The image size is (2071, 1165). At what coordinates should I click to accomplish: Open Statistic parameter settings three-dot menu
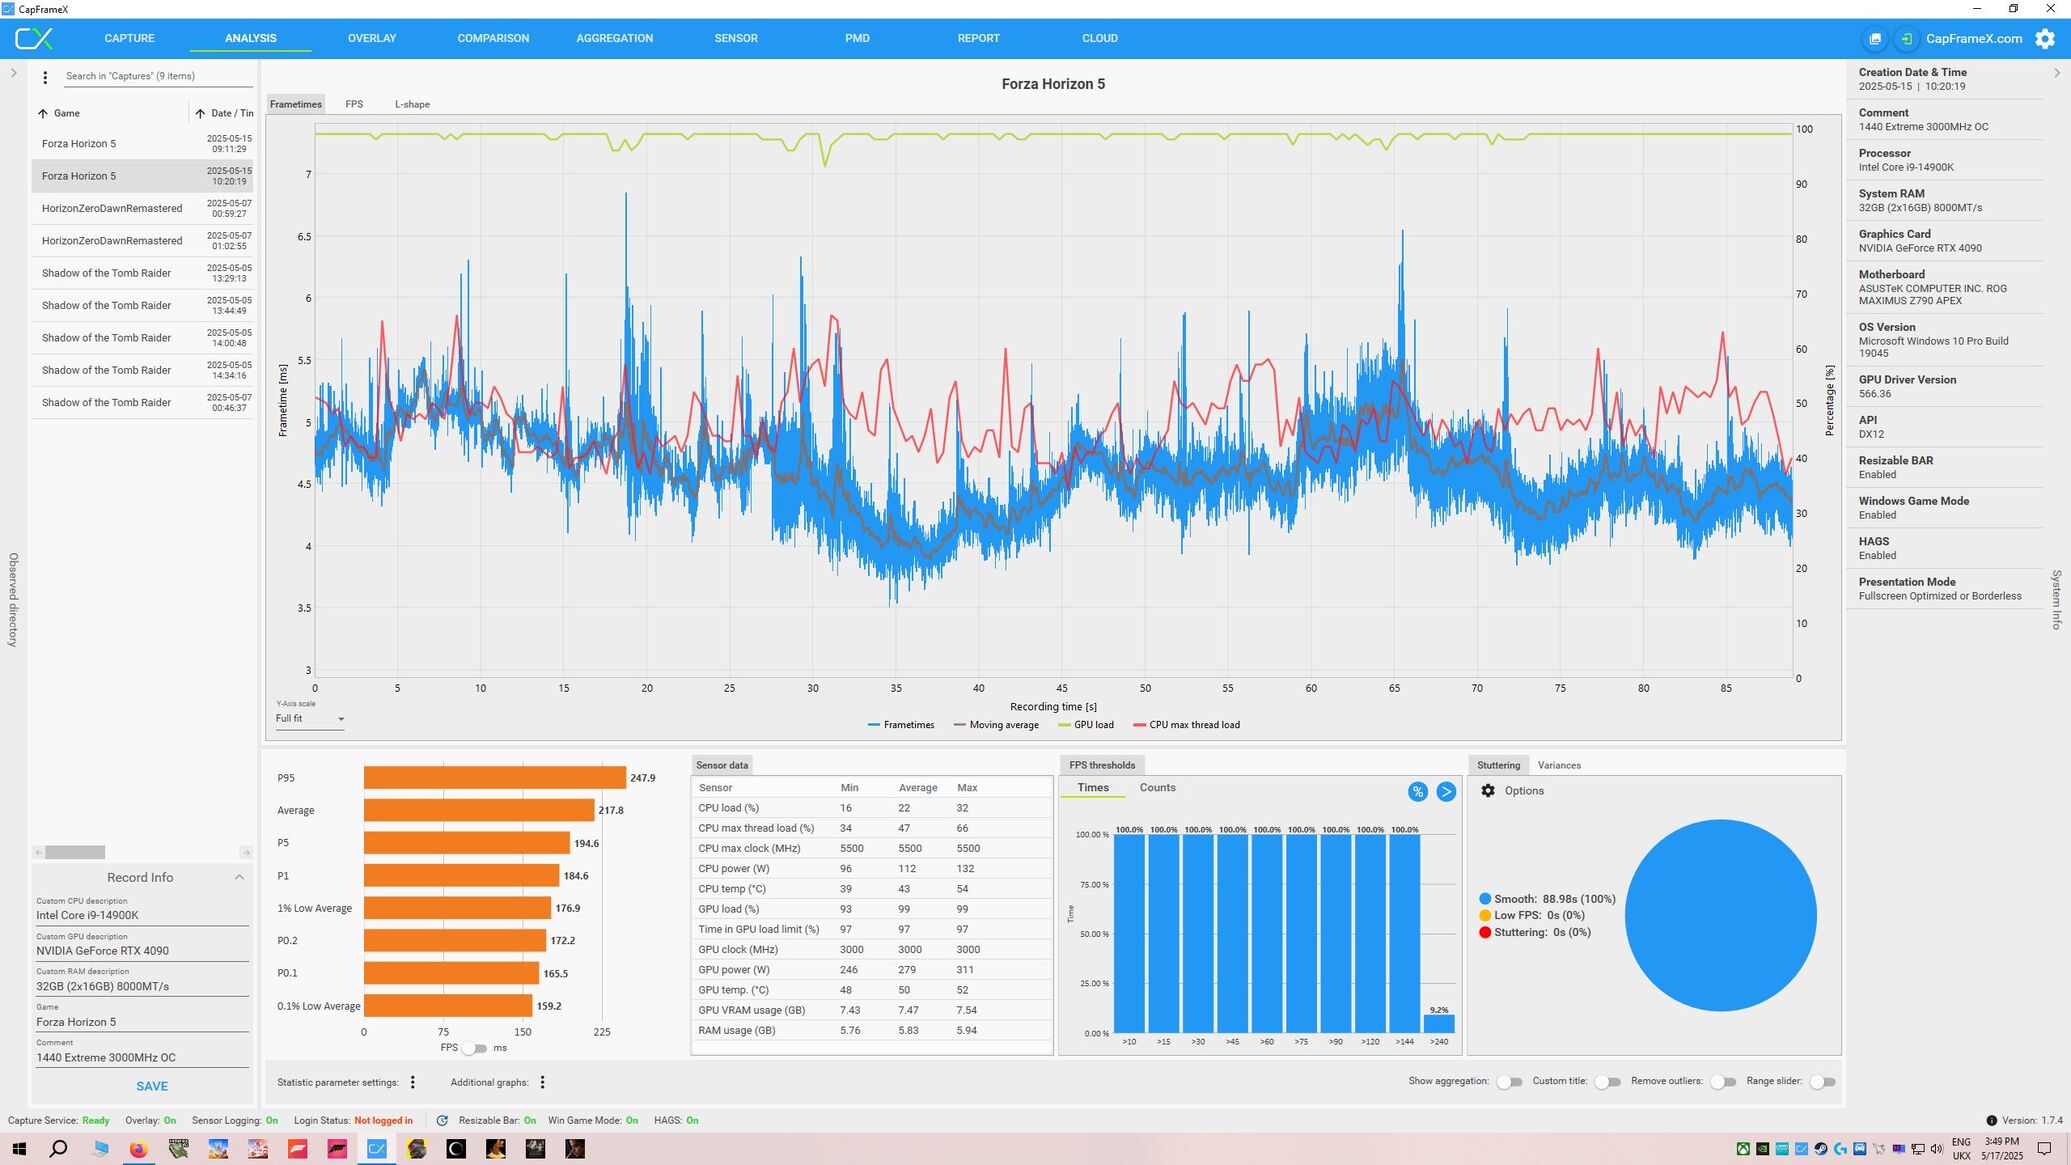pyautogui.click(x=413, y=1082)
